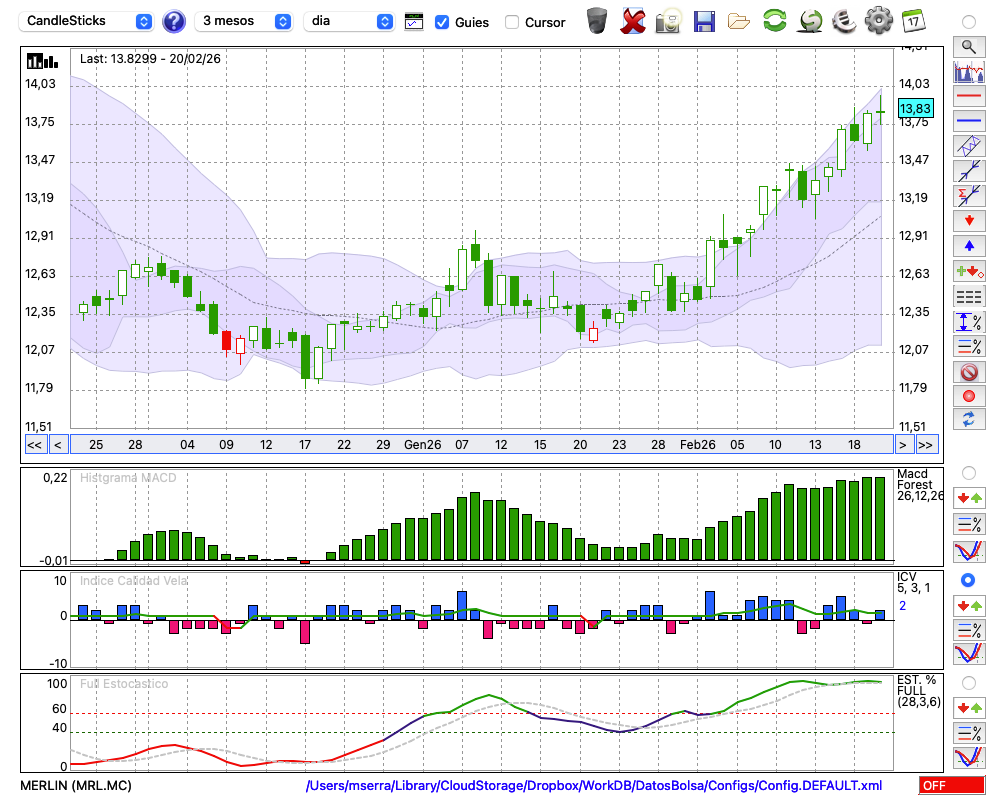Image resolution: width=1000 pixels, height=800 pixels.
Task: Click the red OFF button
Action: pos(945,786)
